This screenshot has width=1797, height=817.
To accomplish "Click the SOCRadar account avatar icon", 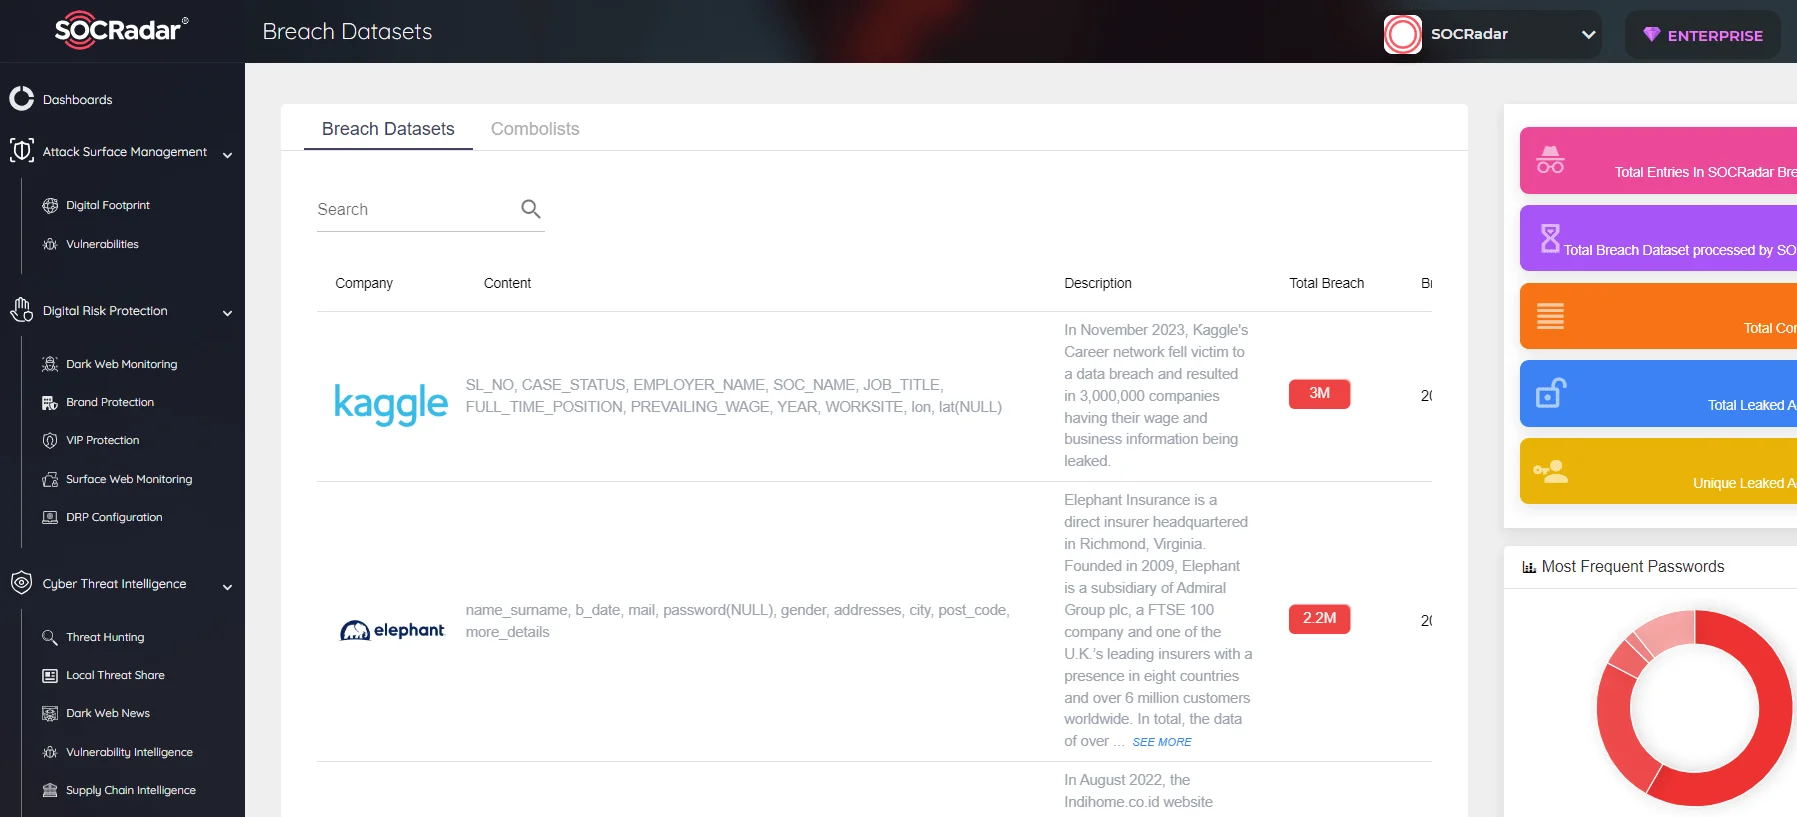I will [x=1403, y=34].
